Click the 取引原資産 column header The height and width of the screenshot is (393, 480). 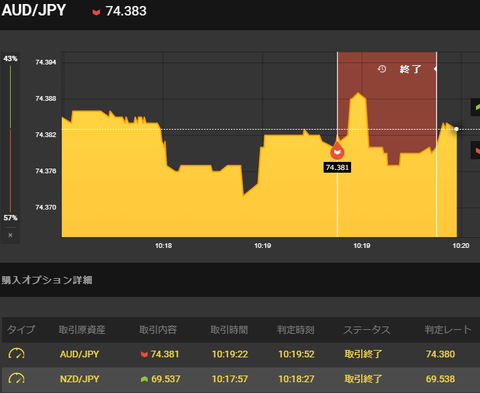[x=82, y=330]
